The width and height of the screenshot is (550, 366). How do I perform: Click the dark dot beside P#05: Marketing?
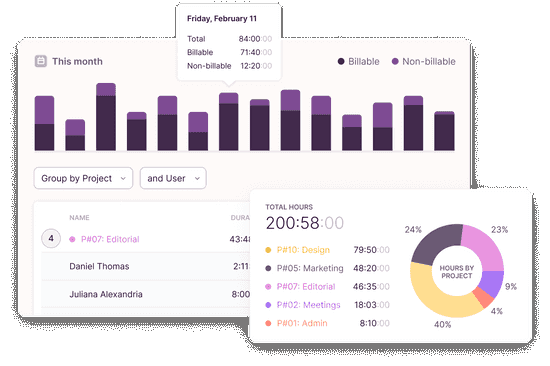pyautogui.click(x=268, y=268)
